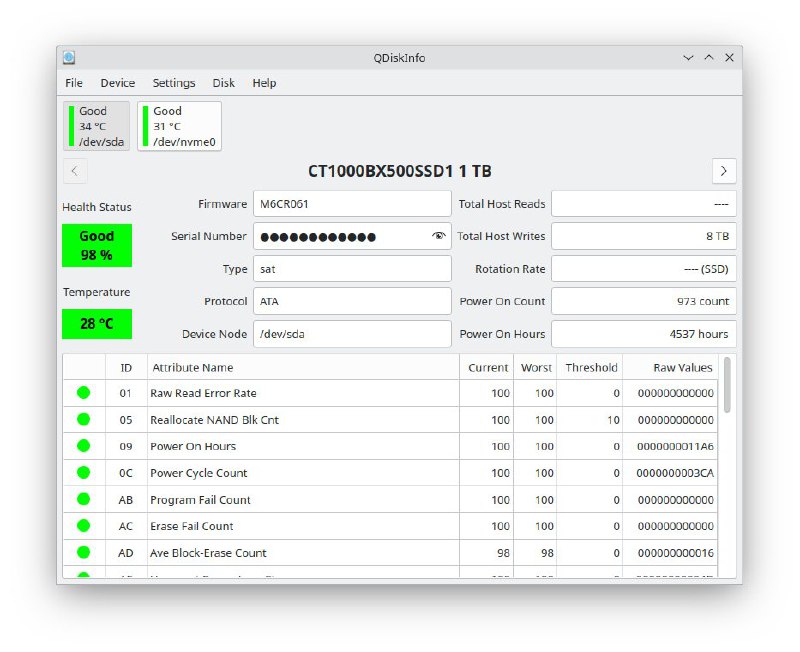Select the /dev/nvme0 disk button

[x=179, y=126]
